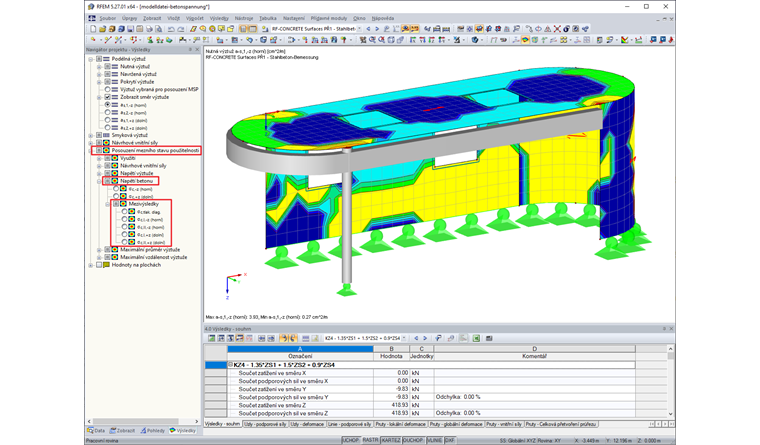This screenshot has width=760, height=445.
Task: Open the Soubor menu
Action: [x=108, y=18]
